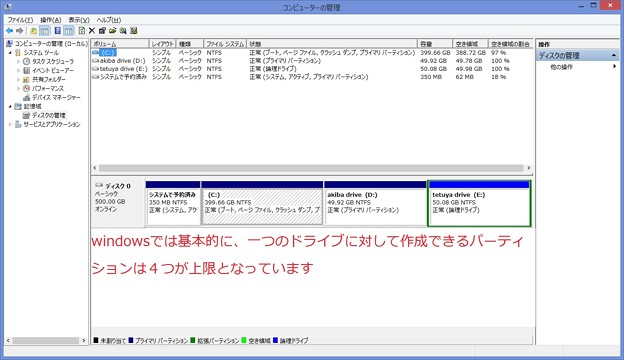Click the dark blue プライマリ パーティション legend swatch
Screen dimensions: 624x360
tap(131, 341)
